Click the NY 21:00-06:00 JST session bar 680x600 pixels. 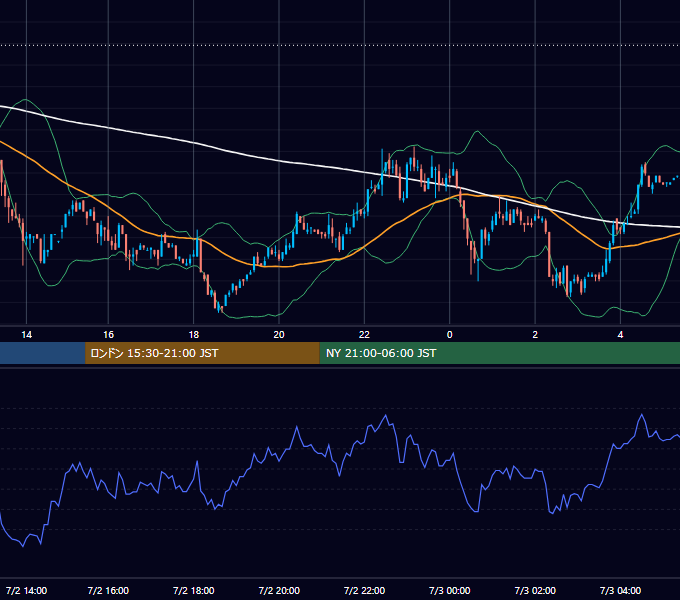coord(500,353)
